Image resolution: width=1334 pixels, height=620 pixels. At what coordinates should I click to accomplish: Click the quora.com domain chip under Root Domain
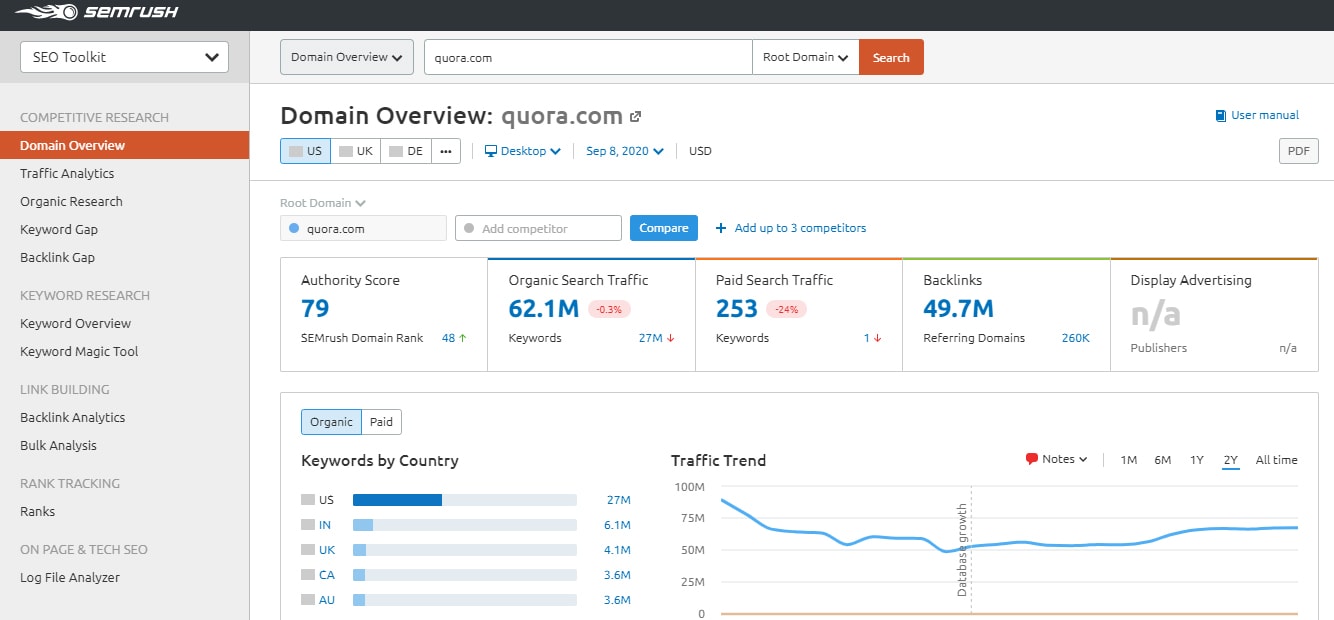pyautogui.click(x=363, y=228)
